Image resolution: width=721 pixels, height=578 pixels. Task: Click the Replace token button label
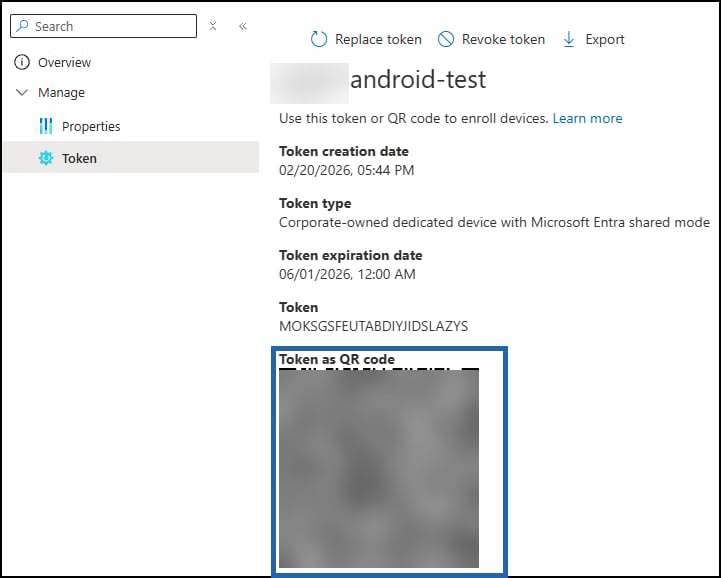click(x=378, y=40)
